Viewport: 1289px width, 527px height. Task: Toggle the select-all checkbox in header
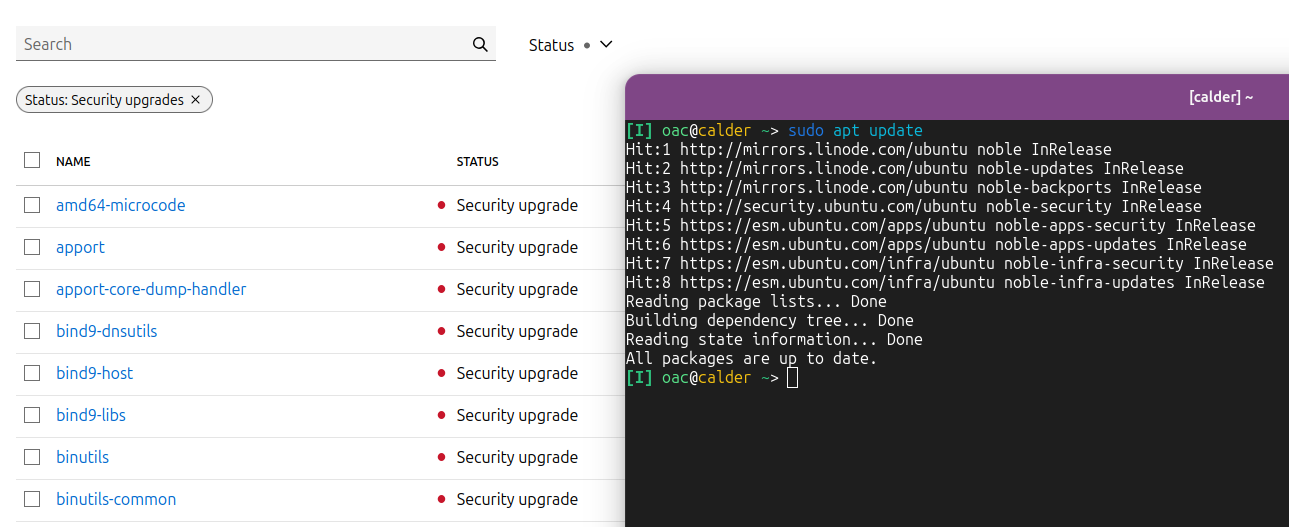(x=32, y=160)
